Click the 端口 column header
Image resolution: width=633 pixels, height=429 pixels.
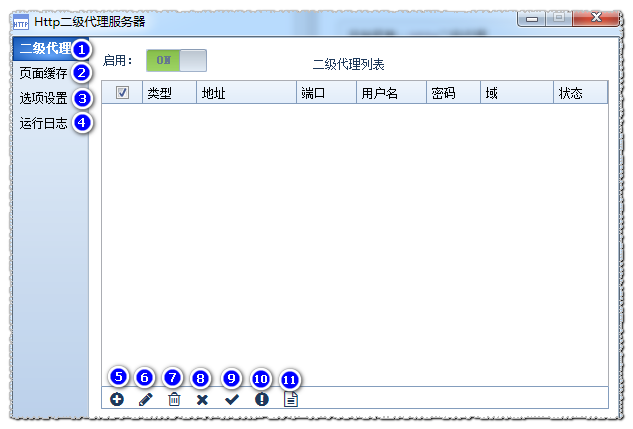tap(313, 93)
